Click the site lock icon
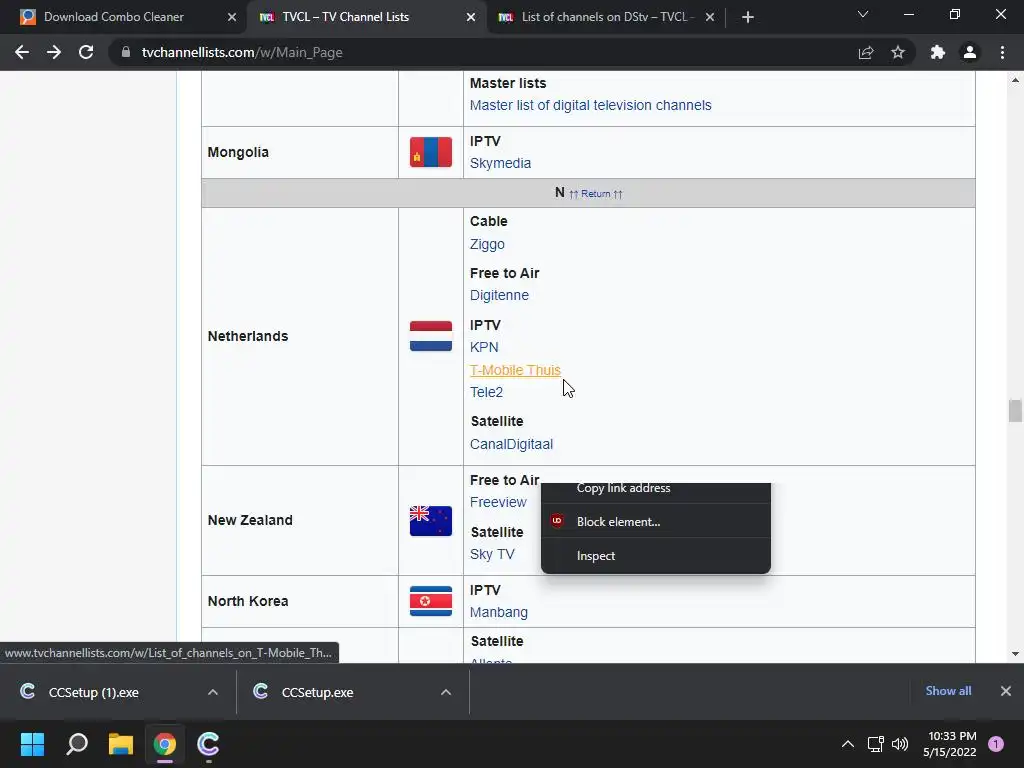This screenshot has height=768, width=1024. click(x=126, y=52)
